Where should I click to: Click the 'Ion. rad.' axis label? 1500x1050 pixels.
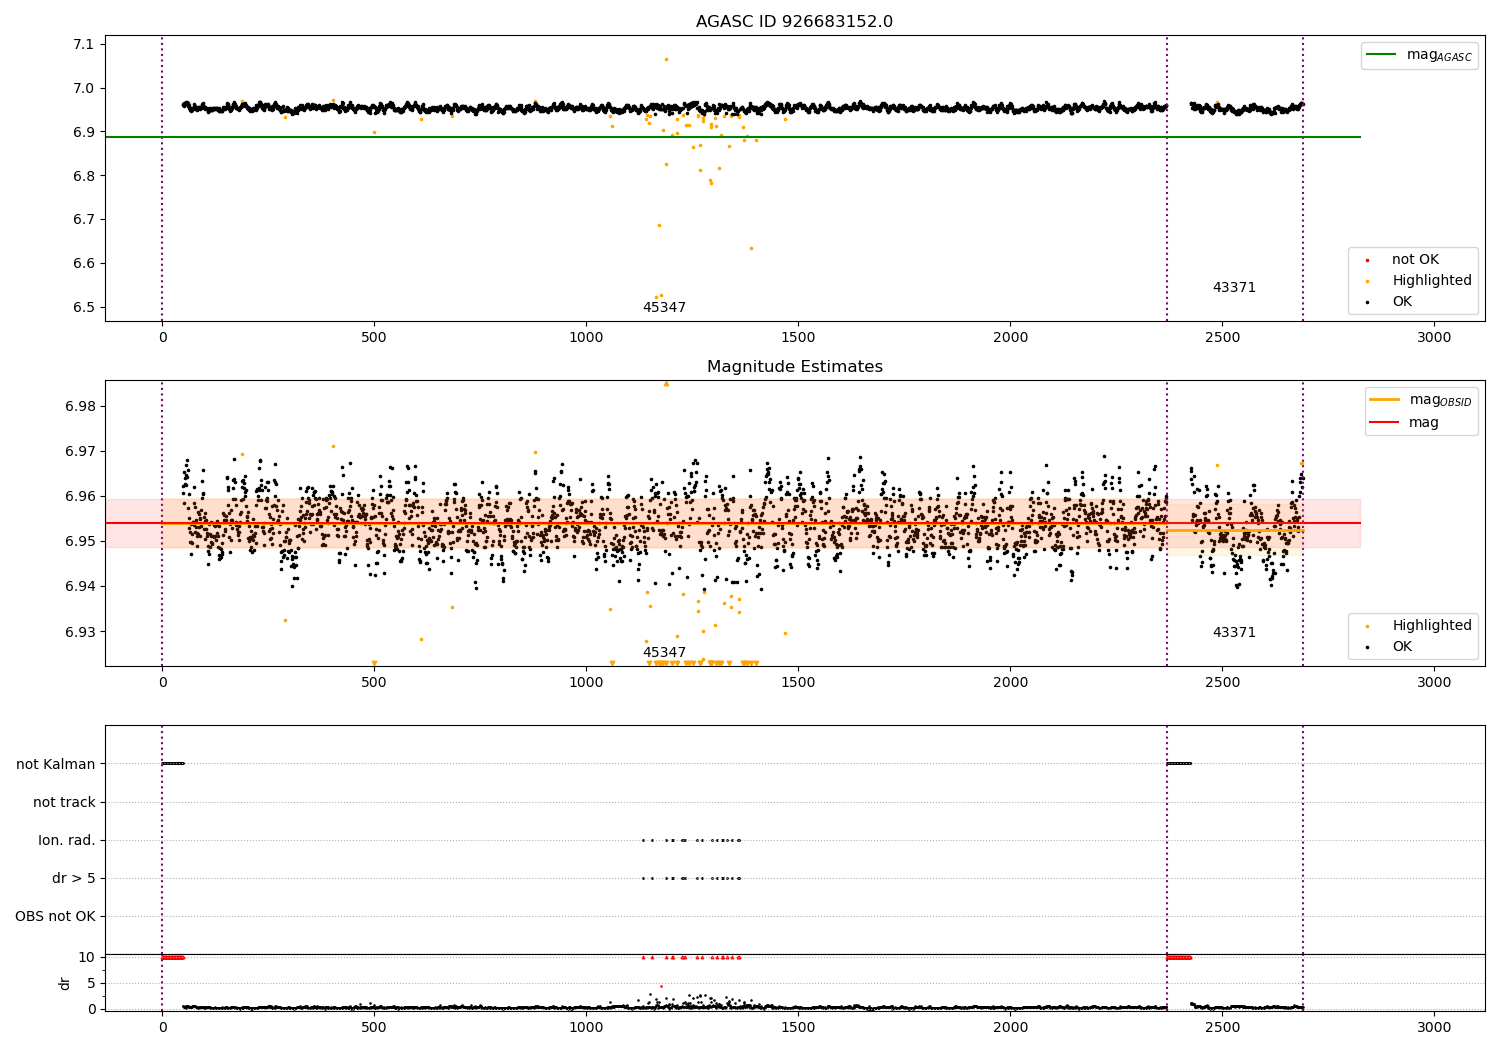click(x=67, y=841)
